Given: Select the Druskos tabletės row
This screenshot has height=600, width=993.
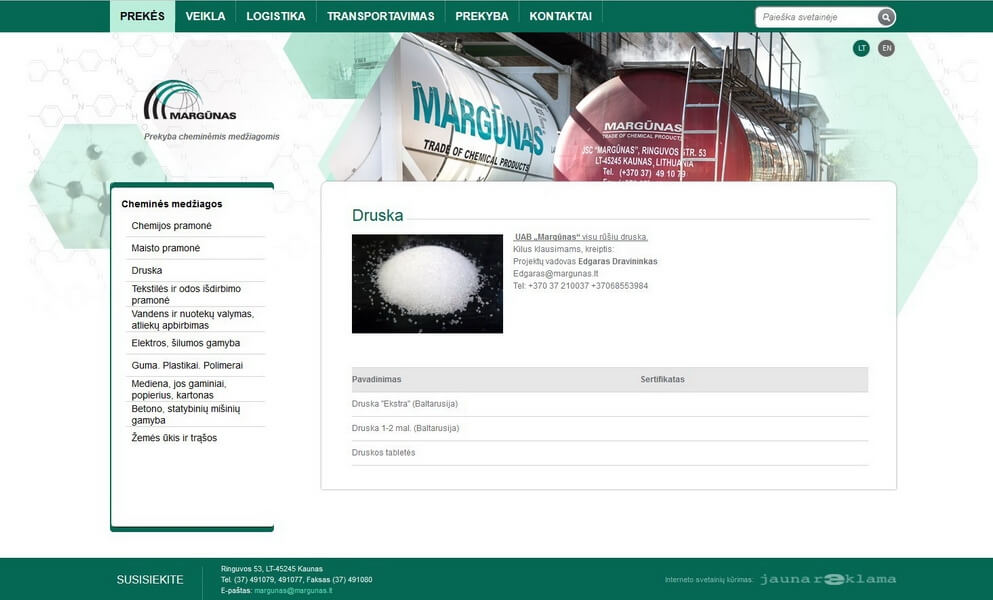Looking at the screenshot, I should 610,453.
